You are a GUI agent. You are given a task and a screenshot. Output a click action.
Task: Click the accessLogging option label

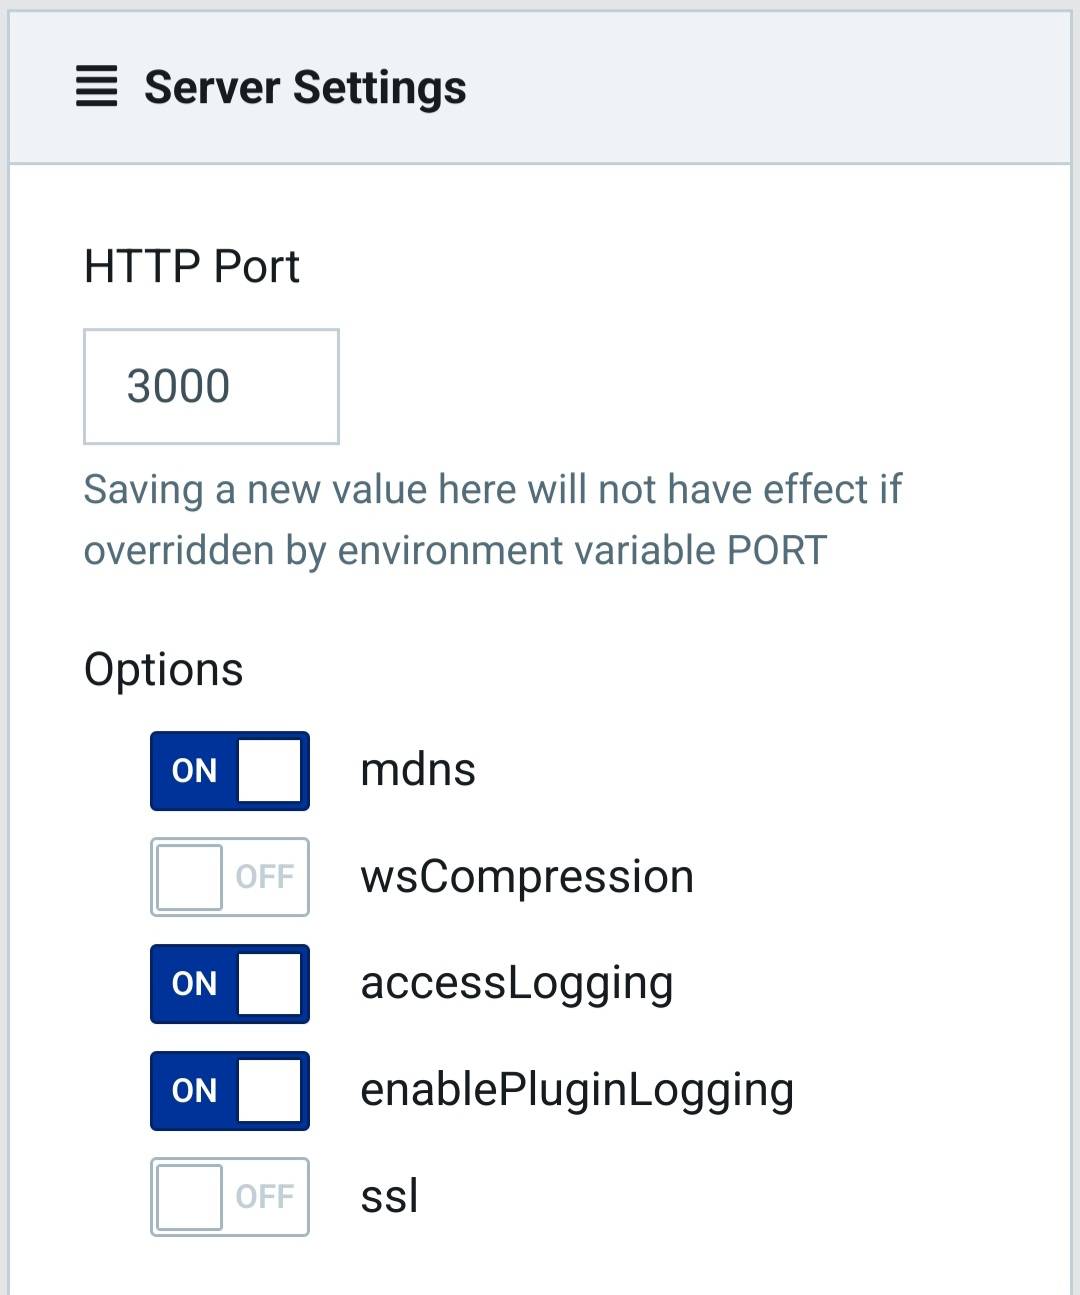pyautogui.click(x=517, y=985)
